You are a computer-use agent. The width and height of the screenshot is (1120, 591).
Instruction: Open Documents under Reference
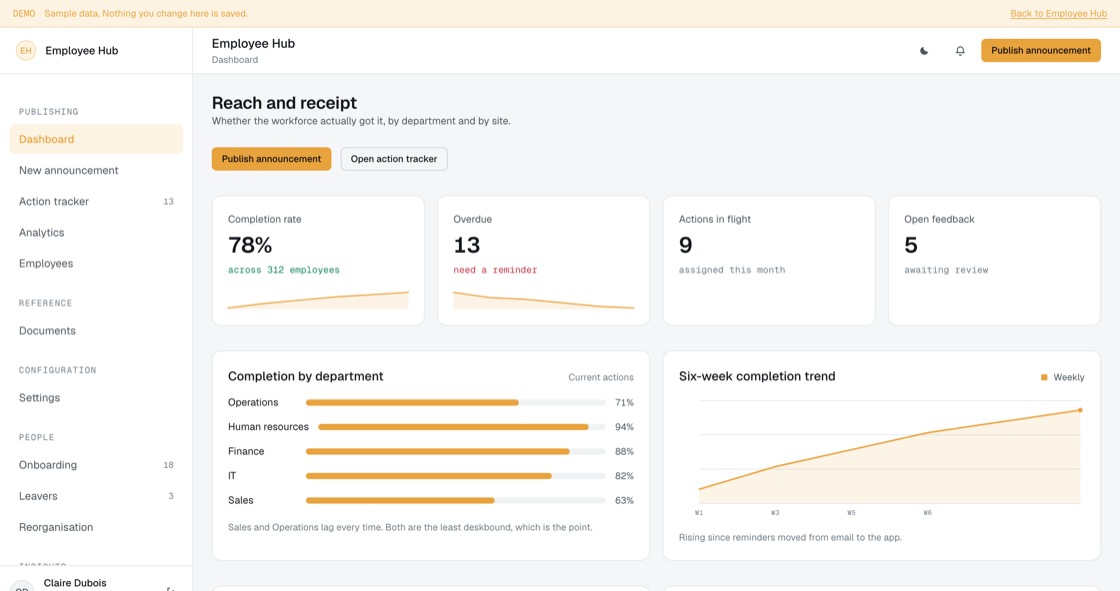96,331
